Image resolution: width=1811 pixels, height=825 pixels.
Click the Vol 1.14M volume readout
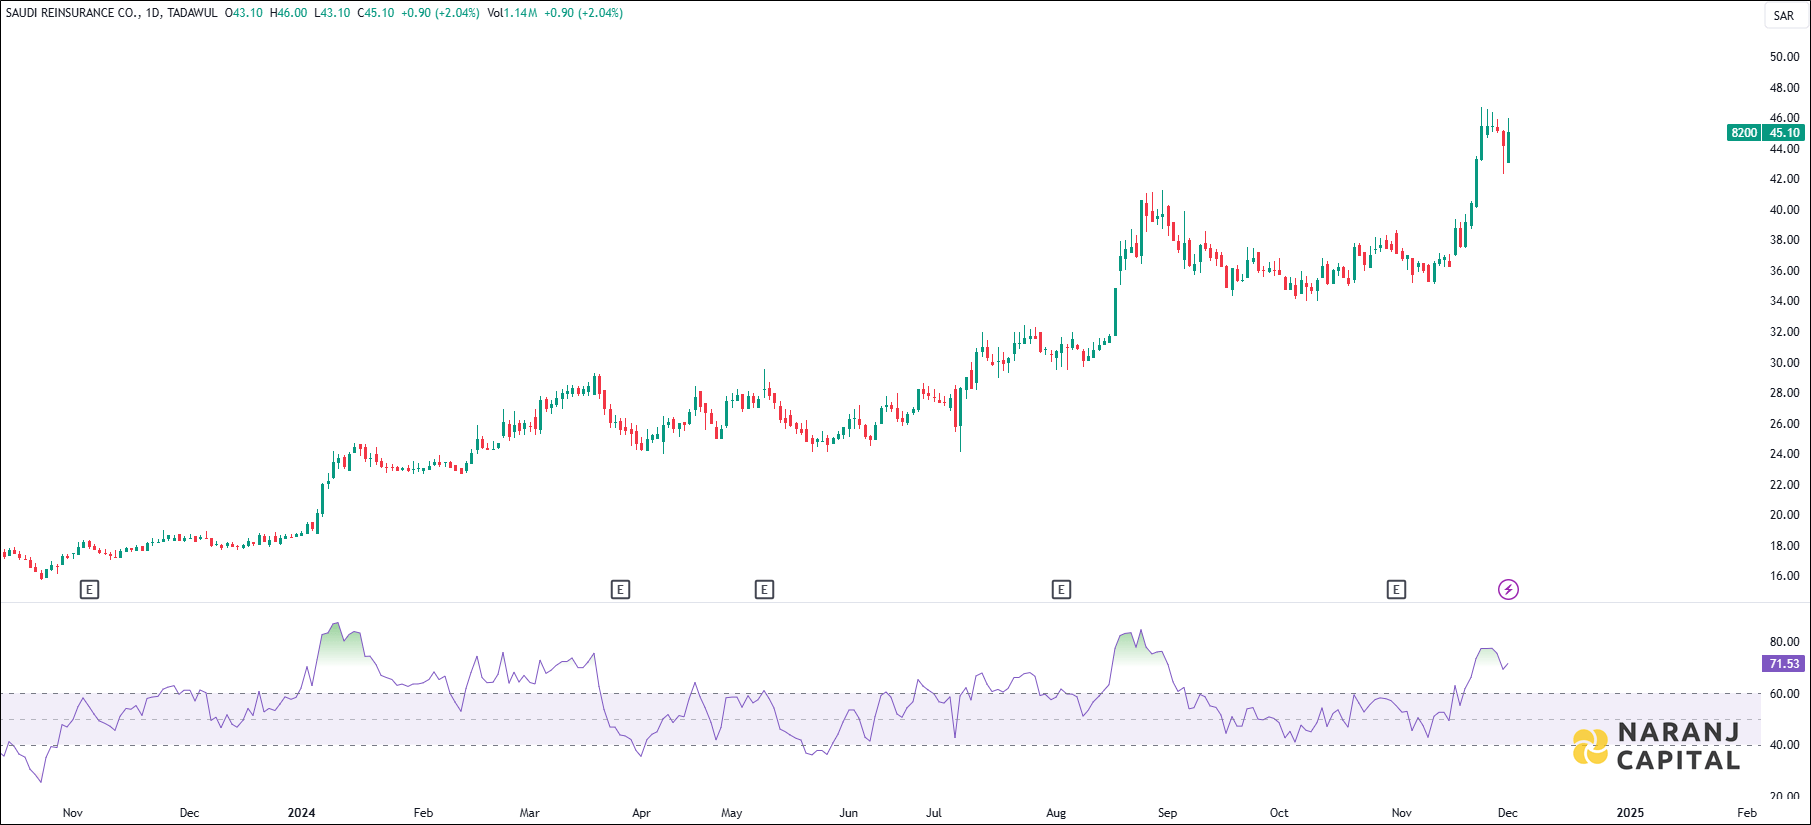tap(512, 13)
